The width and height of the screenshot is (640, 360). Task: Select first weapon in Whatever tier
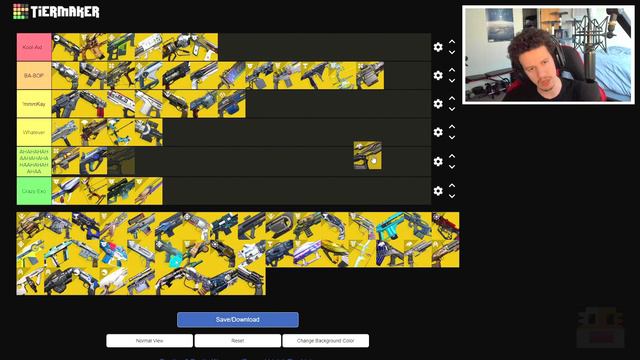click(x=65, y=132)
